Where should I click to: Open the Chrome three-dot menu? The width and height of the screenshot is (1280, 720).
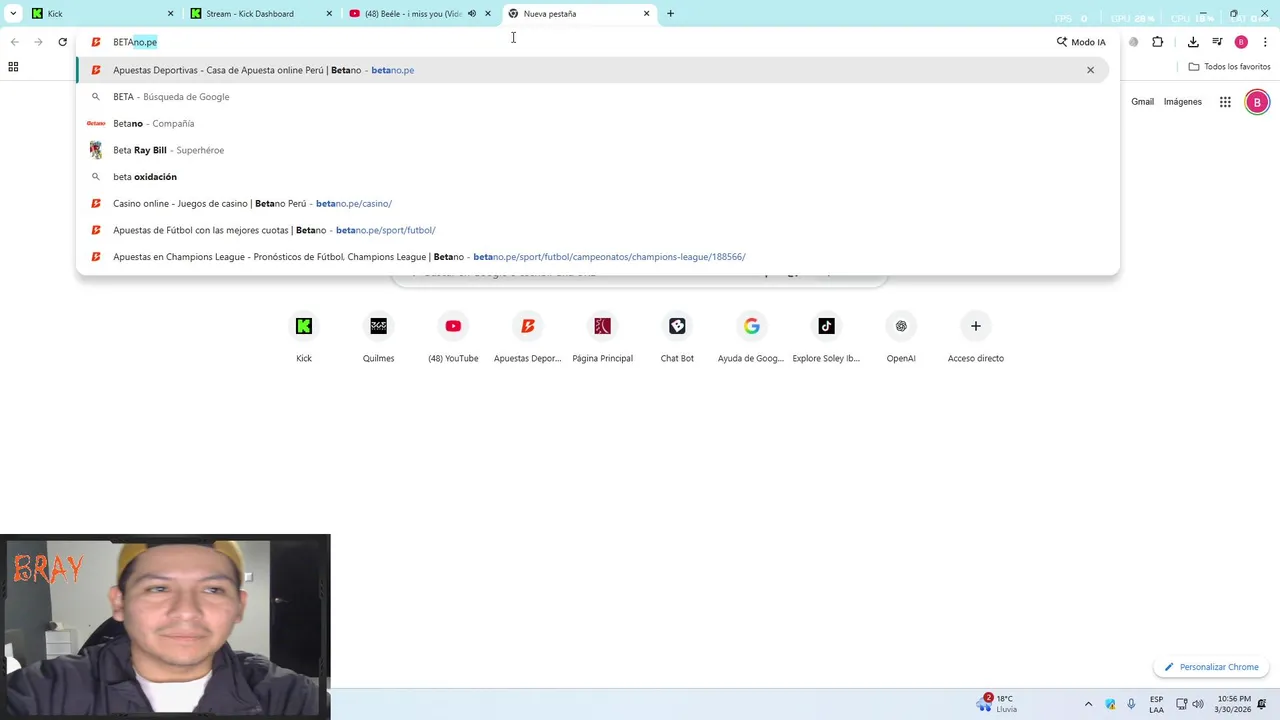(1265, 42)
